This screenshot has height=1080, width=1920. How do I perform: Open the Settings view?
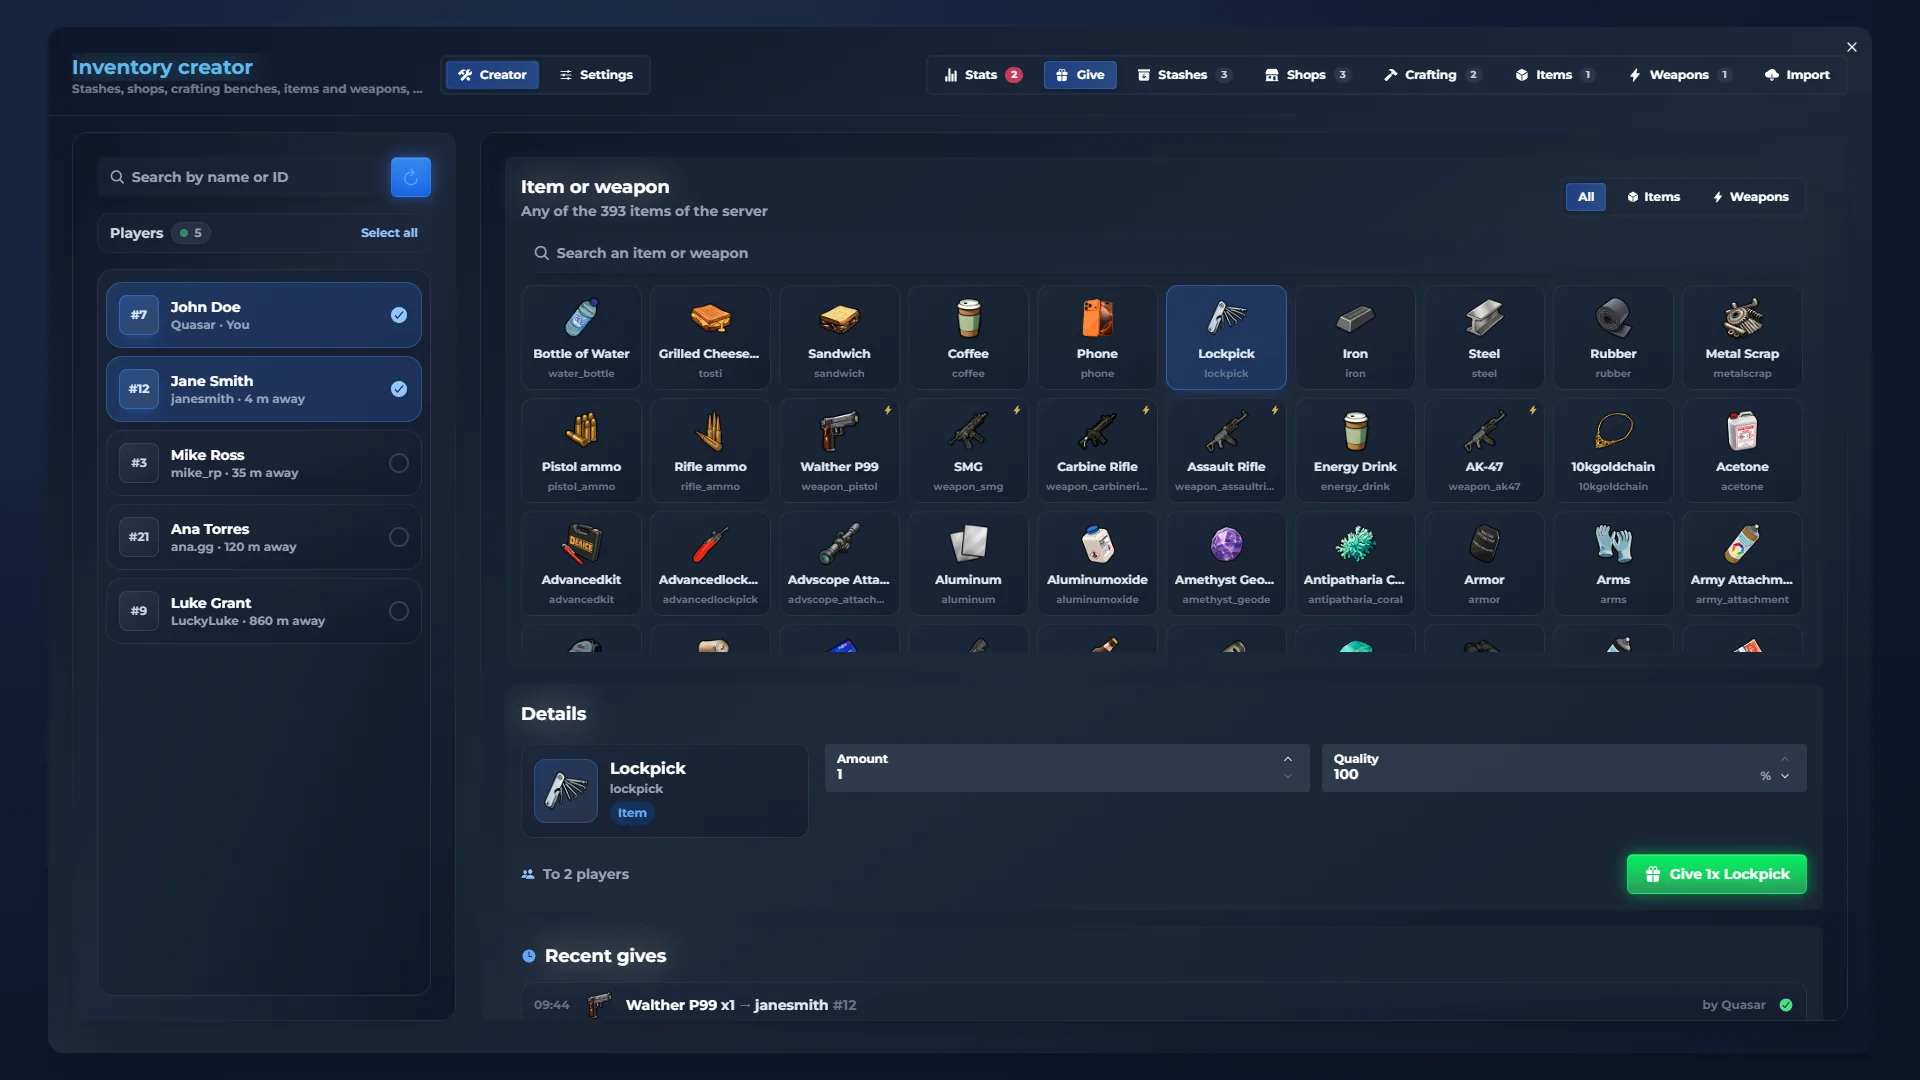(596, 75)
